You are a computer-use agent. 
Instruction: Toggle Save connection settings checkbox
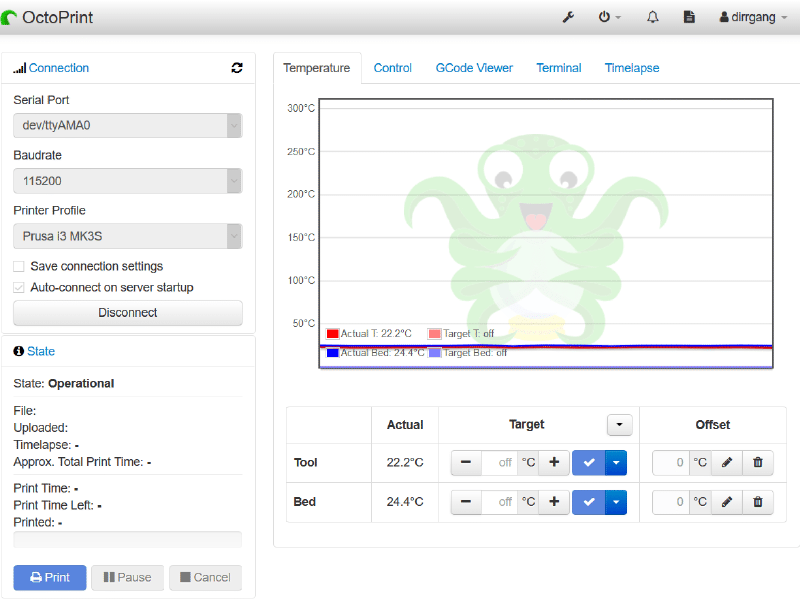click(19, 266)
